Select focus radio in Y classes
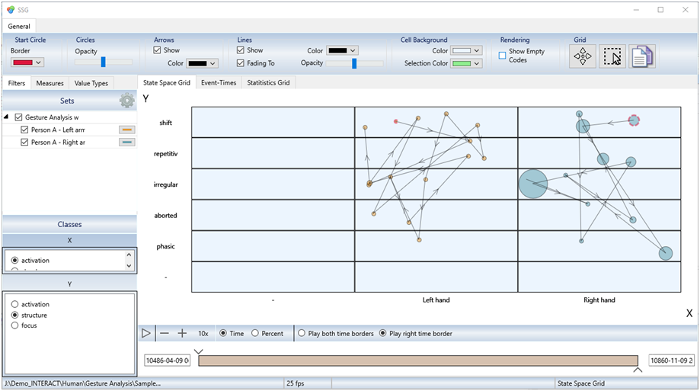 coord(15,325)
